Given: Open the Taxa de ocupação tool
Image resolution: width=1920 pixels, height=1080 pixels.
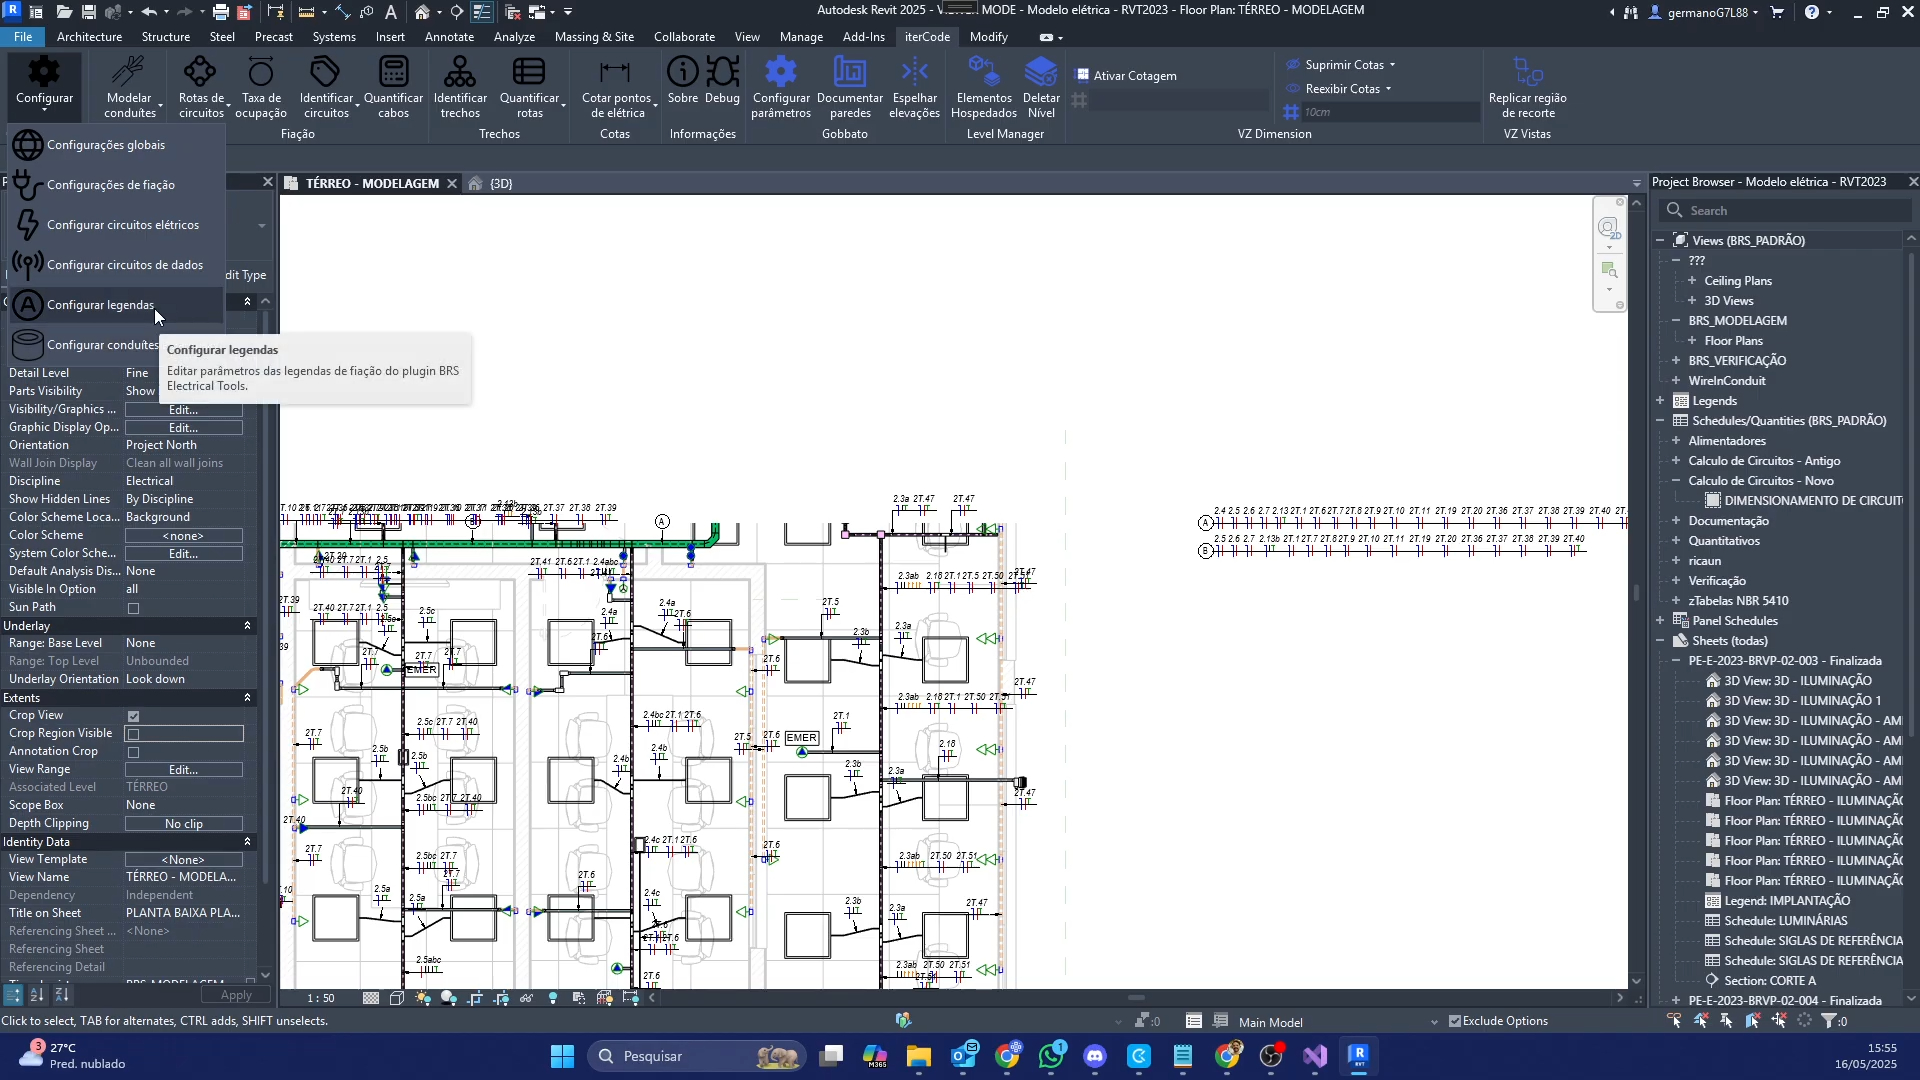Looking at the screenshot, I should (x=260, y=74).
